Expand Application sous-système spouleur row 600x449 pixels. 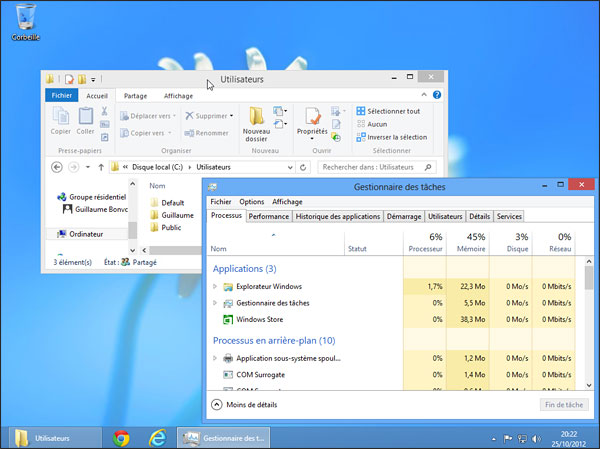[x=215, y=358]
